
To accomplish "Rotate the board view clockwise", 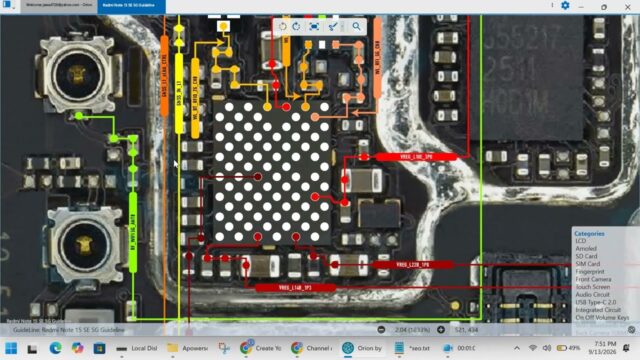I will point(296,27).
